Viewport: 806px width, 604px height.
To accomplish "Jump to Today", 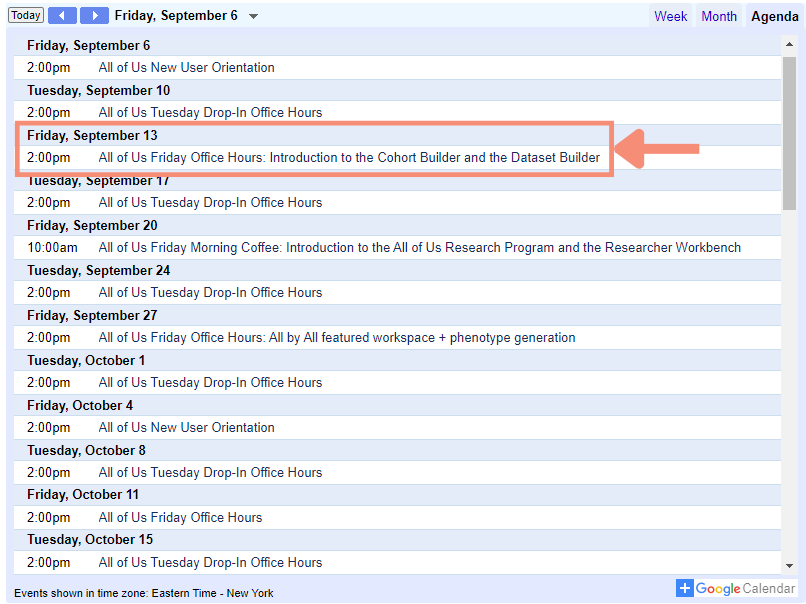I will 26,15.
